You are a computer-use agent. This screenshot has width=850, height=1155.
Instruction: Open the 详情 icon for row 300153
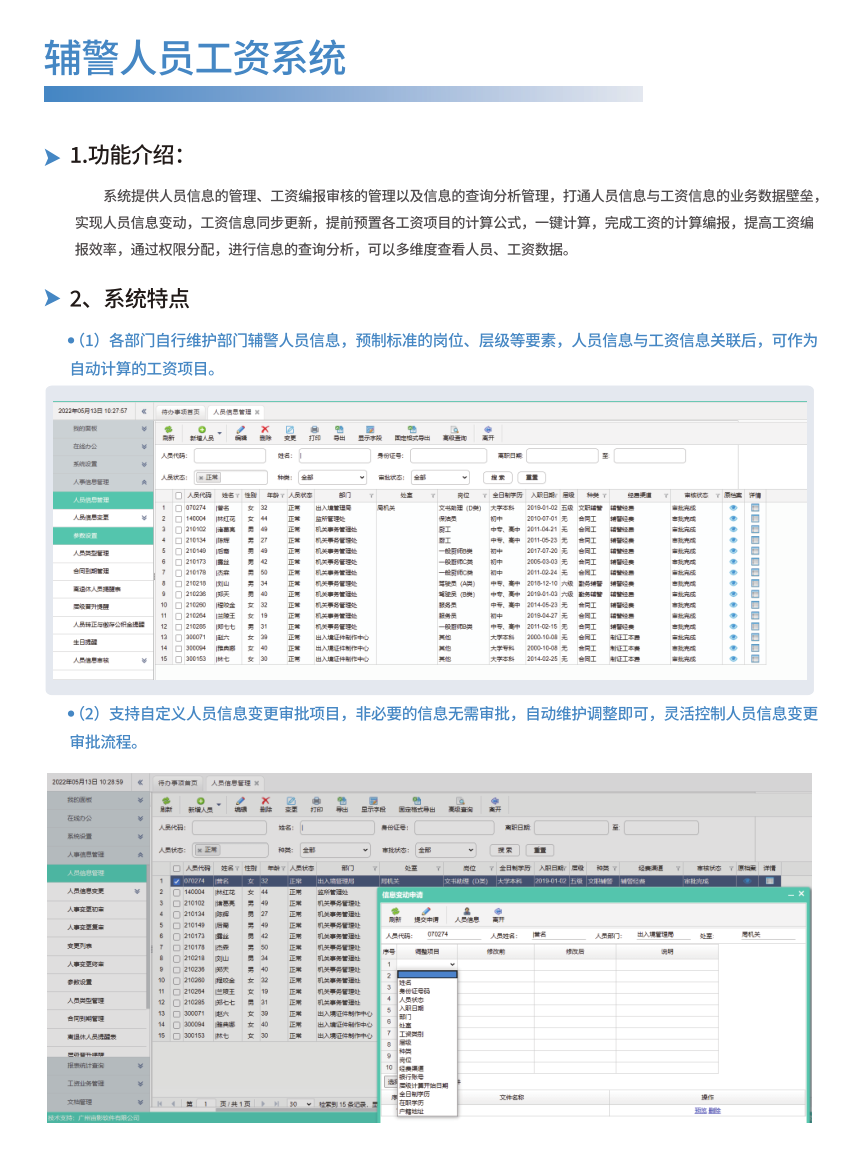click(755, 659)
